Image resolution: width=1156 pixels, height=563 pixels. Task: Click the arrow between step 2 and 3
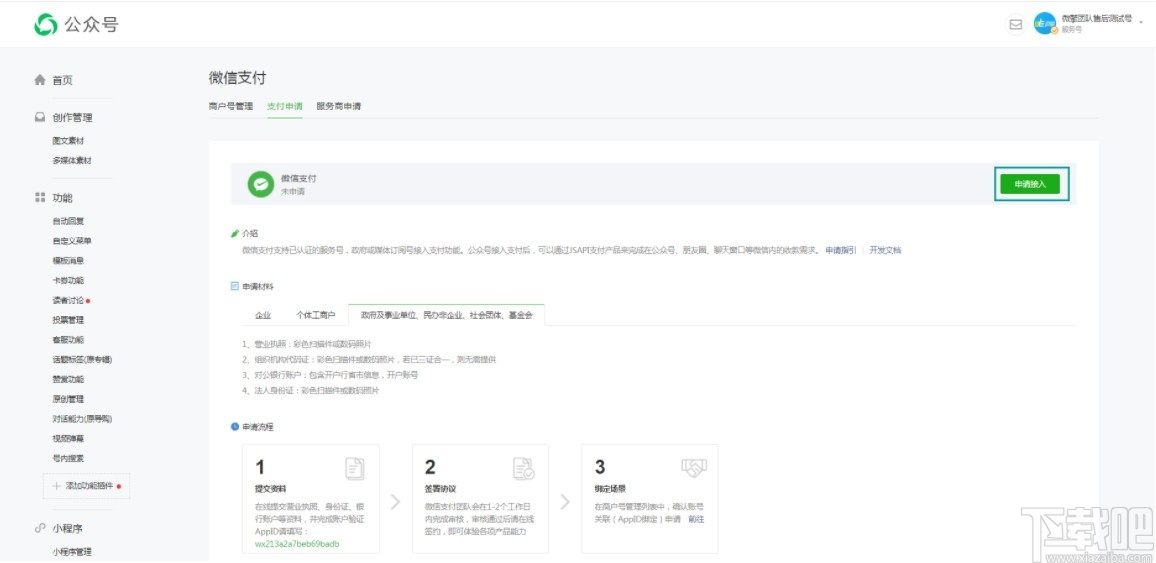[x=565, y=502]
